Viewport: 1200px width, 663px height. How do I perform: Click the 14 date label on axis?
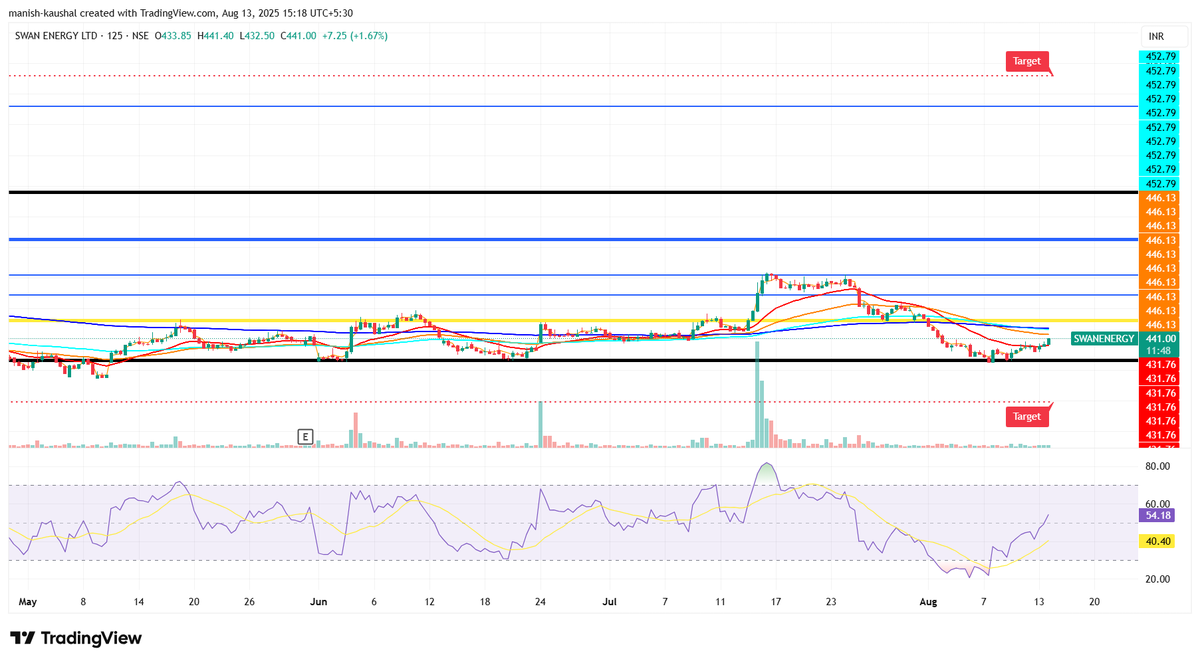[138, 603]
